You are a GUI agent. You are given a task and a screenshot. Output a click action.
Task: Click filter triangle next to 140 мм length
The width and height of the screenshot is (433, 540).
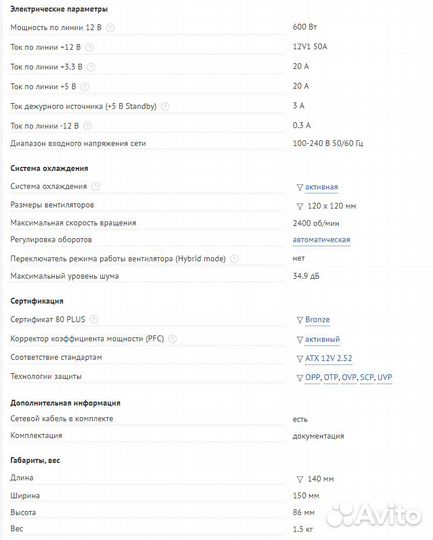300,479
